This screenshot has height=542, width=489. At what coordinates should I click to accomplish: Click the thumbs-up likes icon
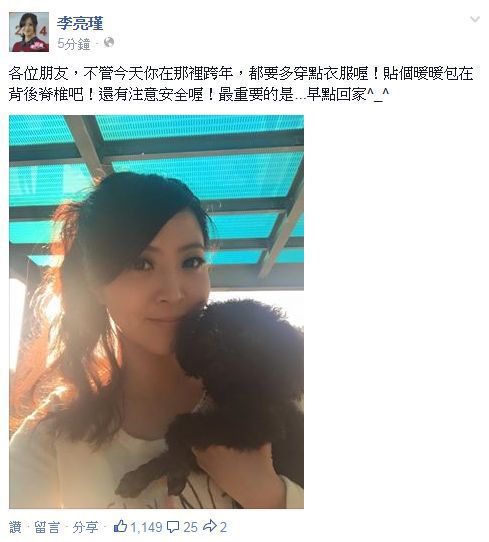120,526
